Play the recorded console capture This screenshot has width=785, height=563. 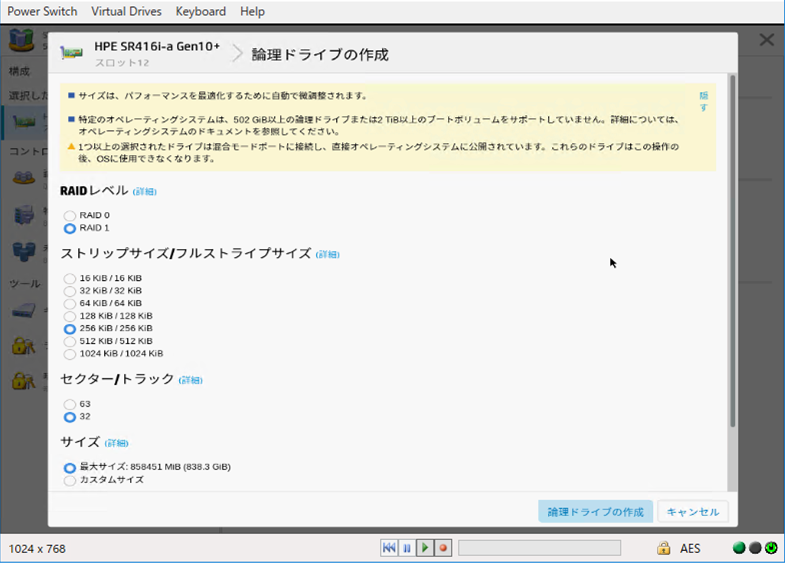click(425, 548)
